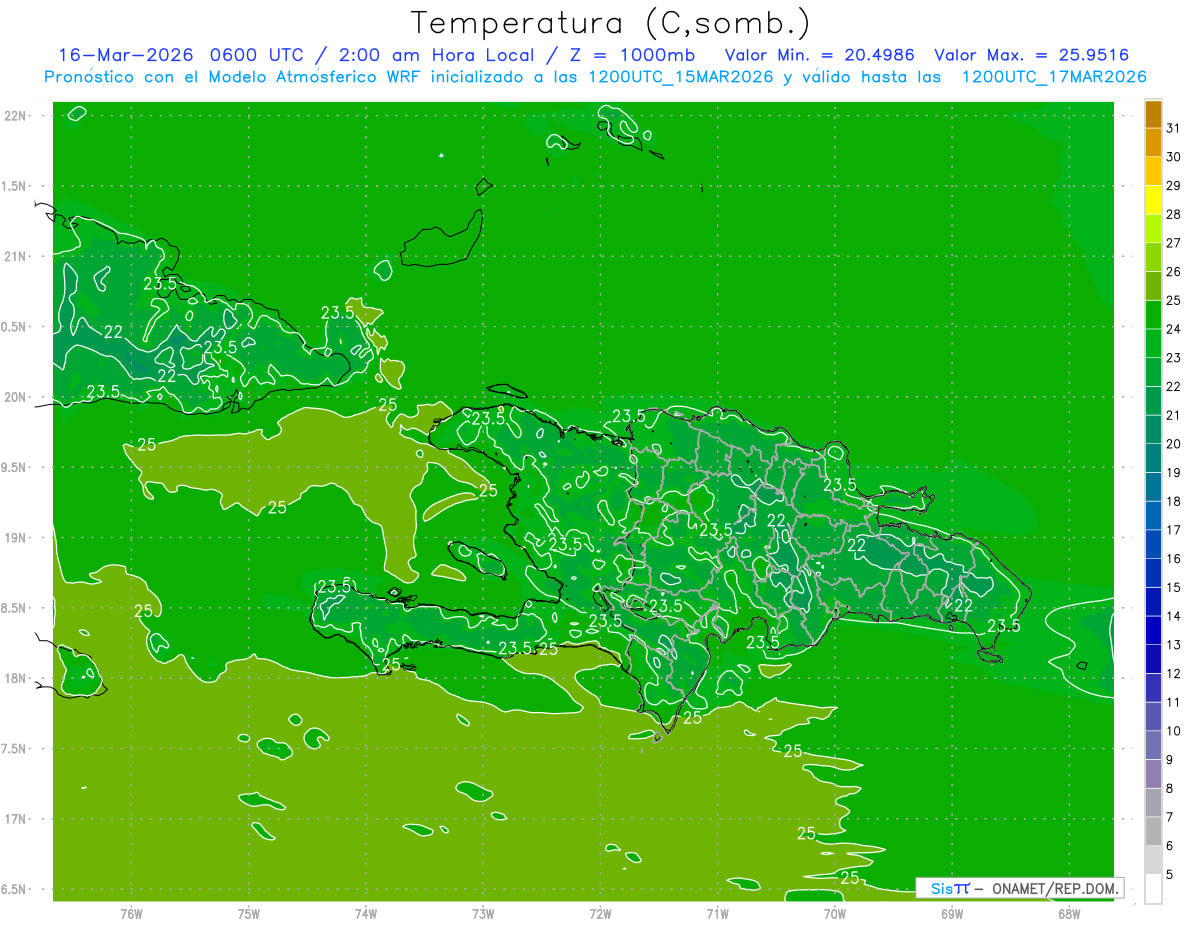The height and width of the screenshot is (927, 1200).
Task: Click the "73W" longitude axis label
Action: tap(483, 914)
